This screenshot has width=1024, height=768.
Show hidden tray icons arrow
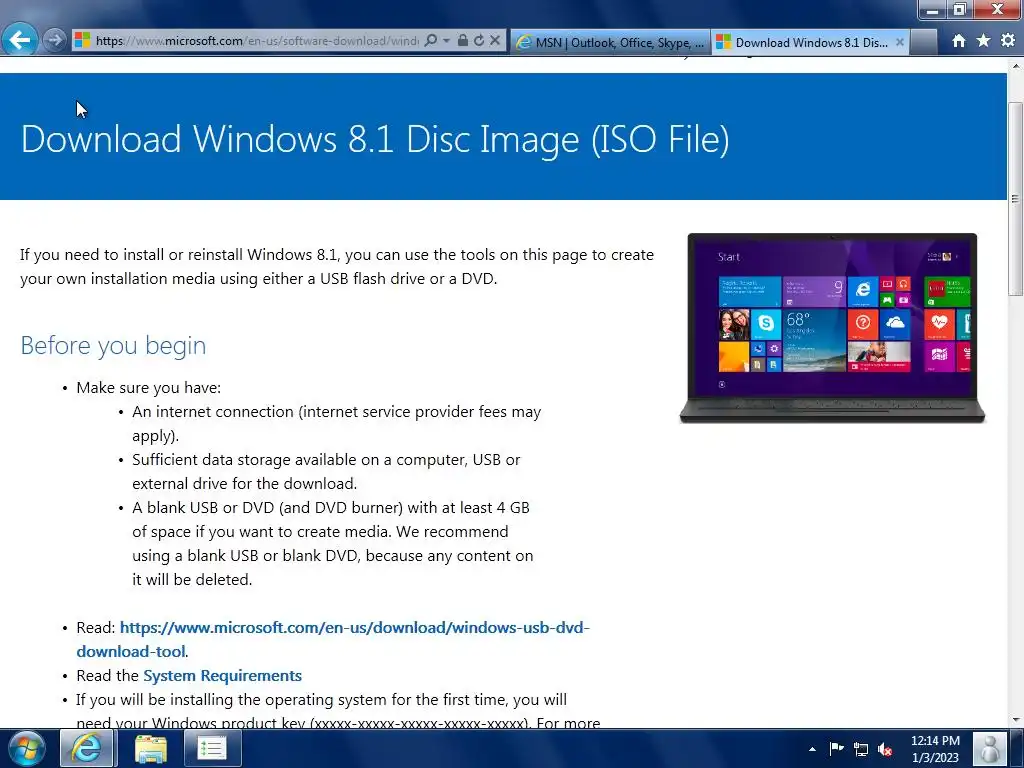(812, 749)
